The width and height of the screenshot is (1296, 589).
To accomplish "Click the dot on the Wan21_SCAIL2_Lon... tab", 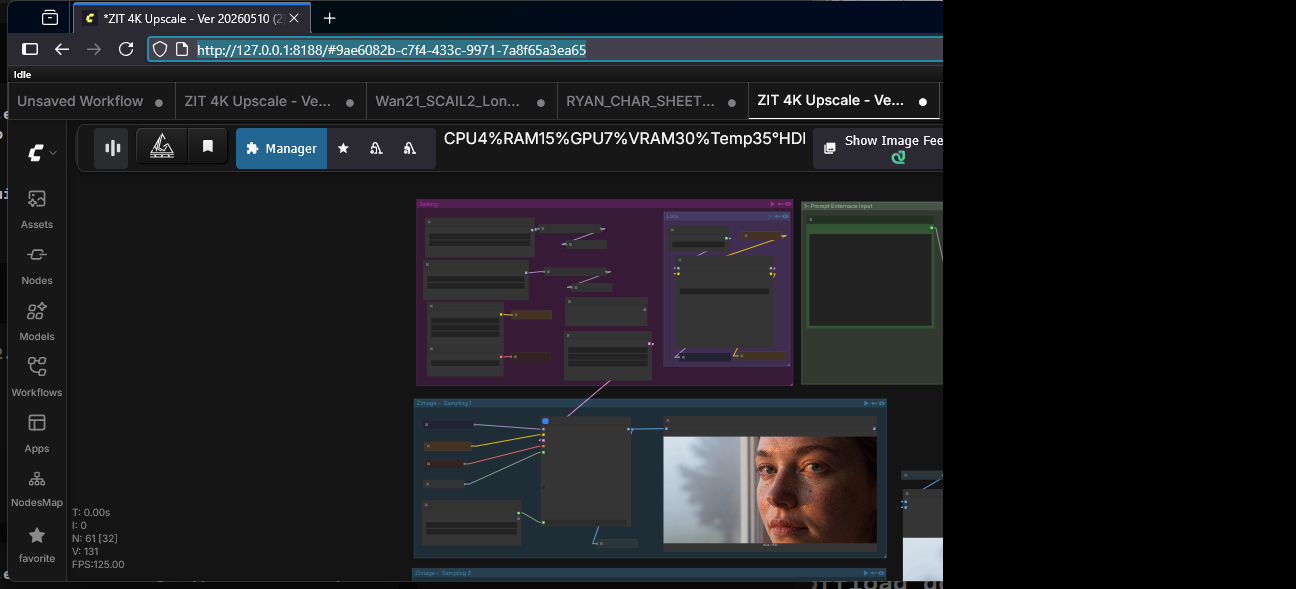I will tap(540, 102).
